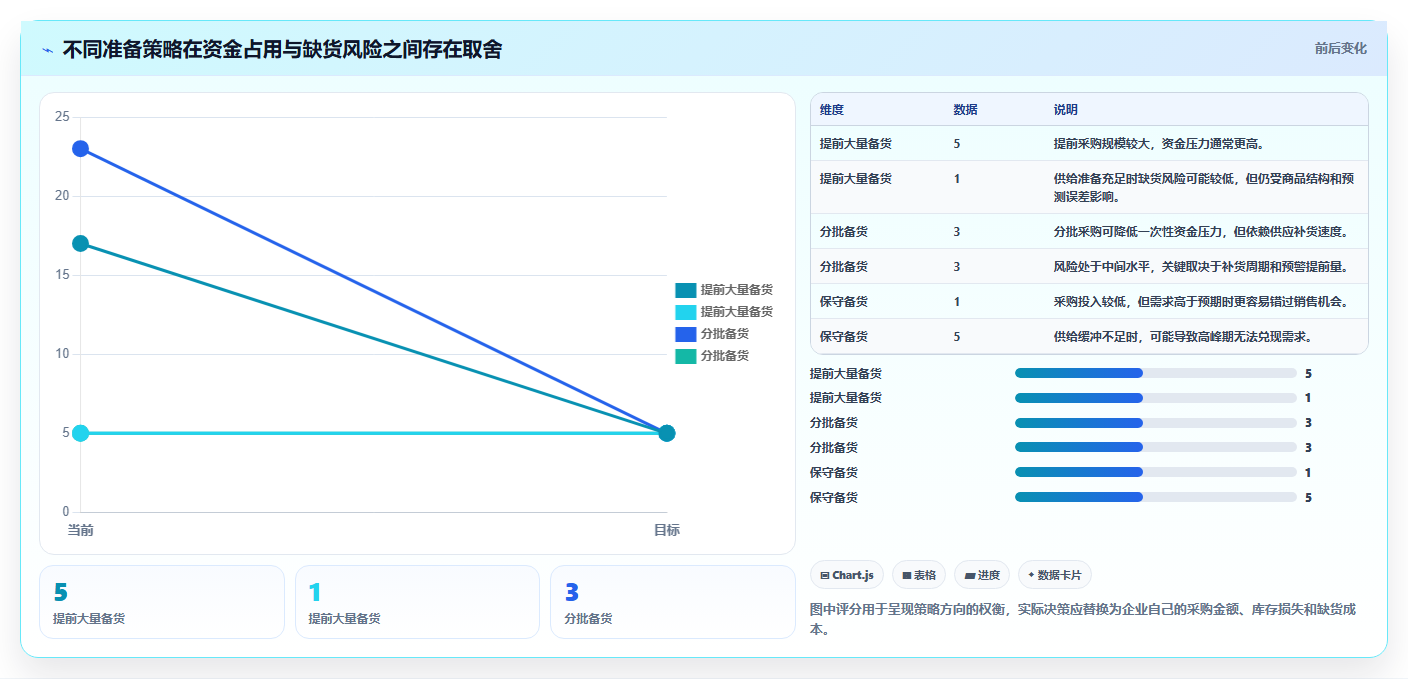Screen dimensions: 1408x679
Task: Click the 10 y-axis tick label
Action: pos(61,354)
